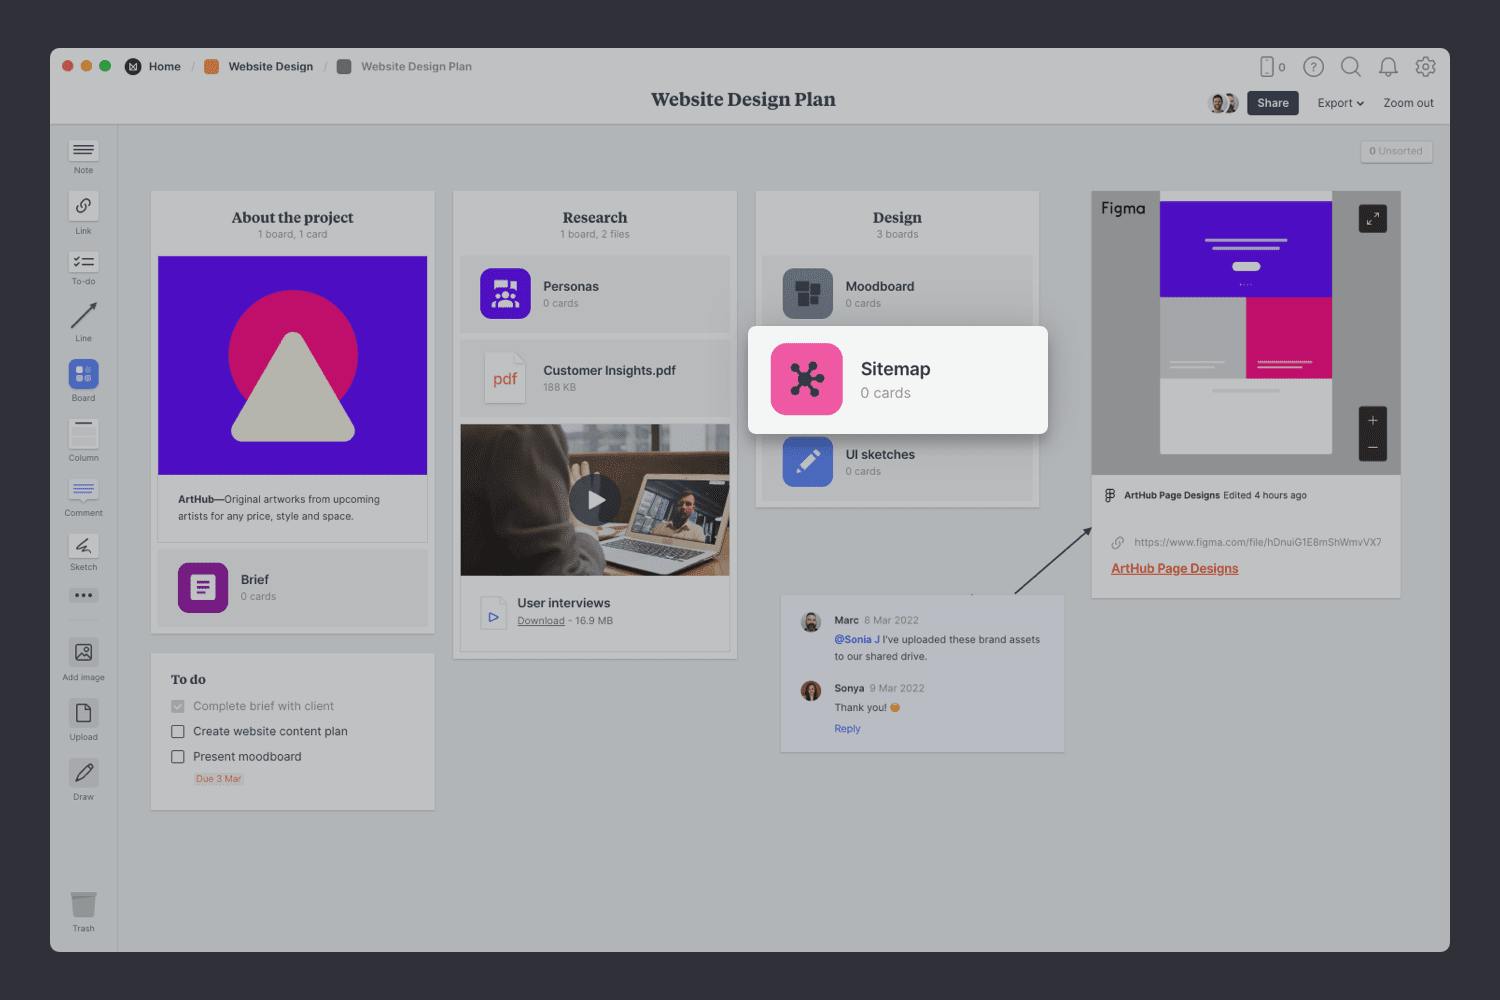The image size is (1500, 1000).
Task: Go to Home breadcrumb
Action: [164, 67]
